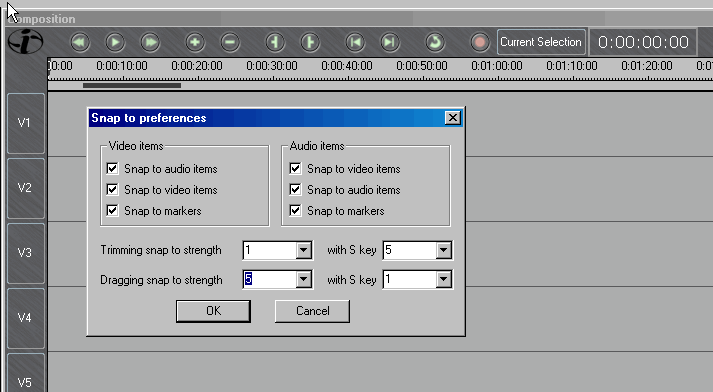Click the 0:01:00:00 ruler mark

pos(497,66)
